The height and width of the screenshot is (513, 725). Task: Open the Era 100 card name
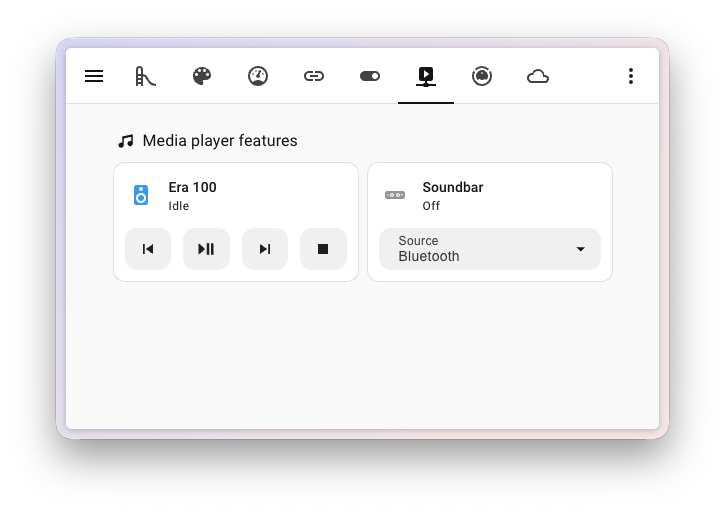(192, 187)
